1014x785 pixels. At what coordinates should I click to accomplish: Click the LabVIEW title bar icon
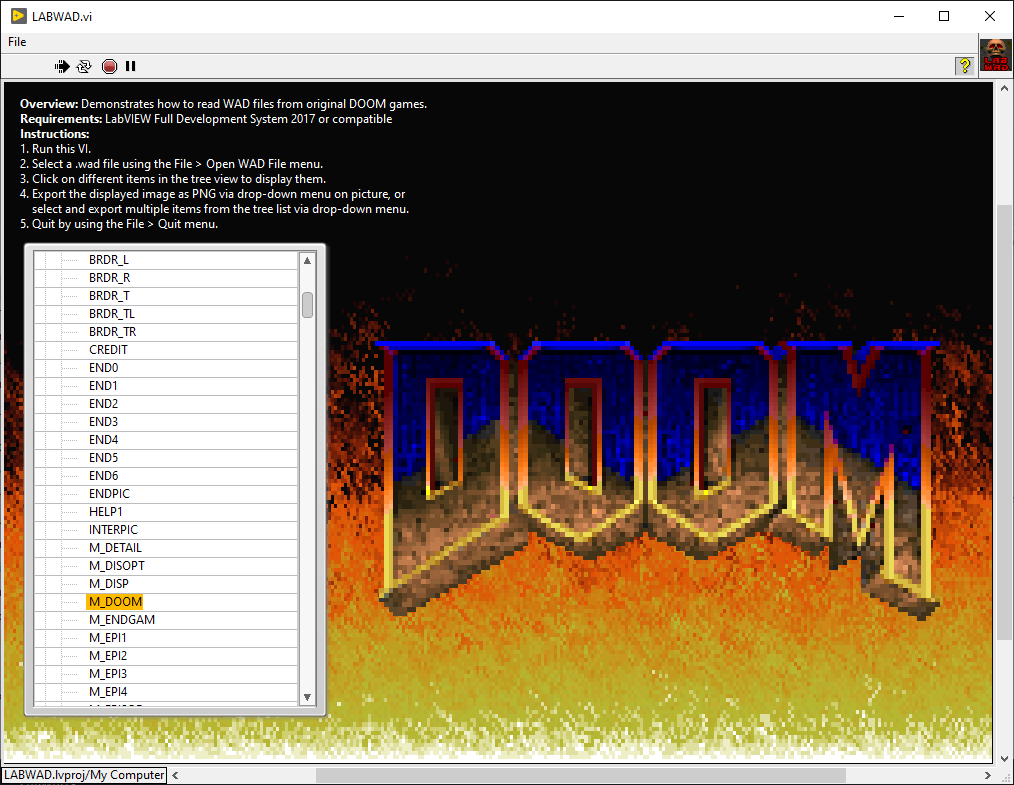coord(19,16)
